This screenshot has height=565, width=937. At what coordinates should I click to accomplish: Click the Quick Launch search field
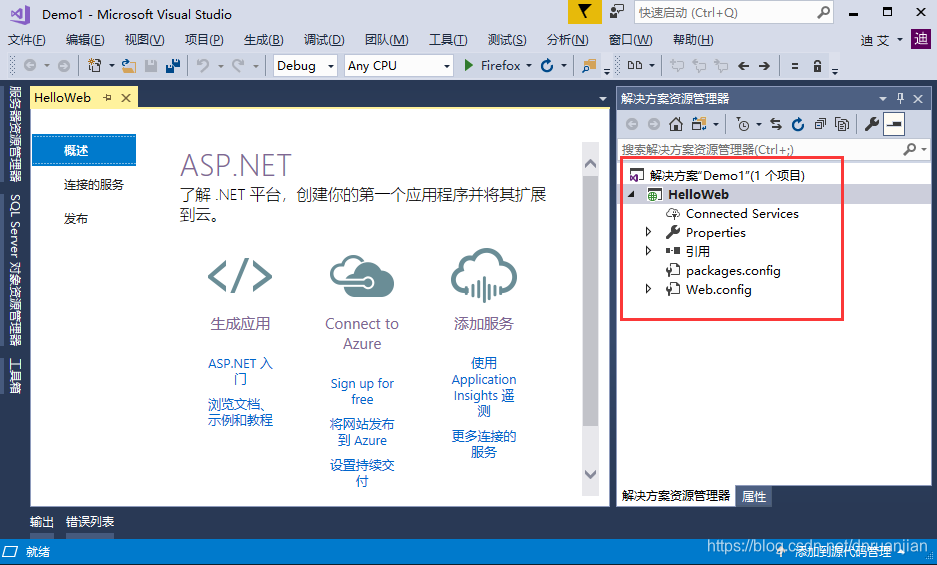(x=734, y=12)
